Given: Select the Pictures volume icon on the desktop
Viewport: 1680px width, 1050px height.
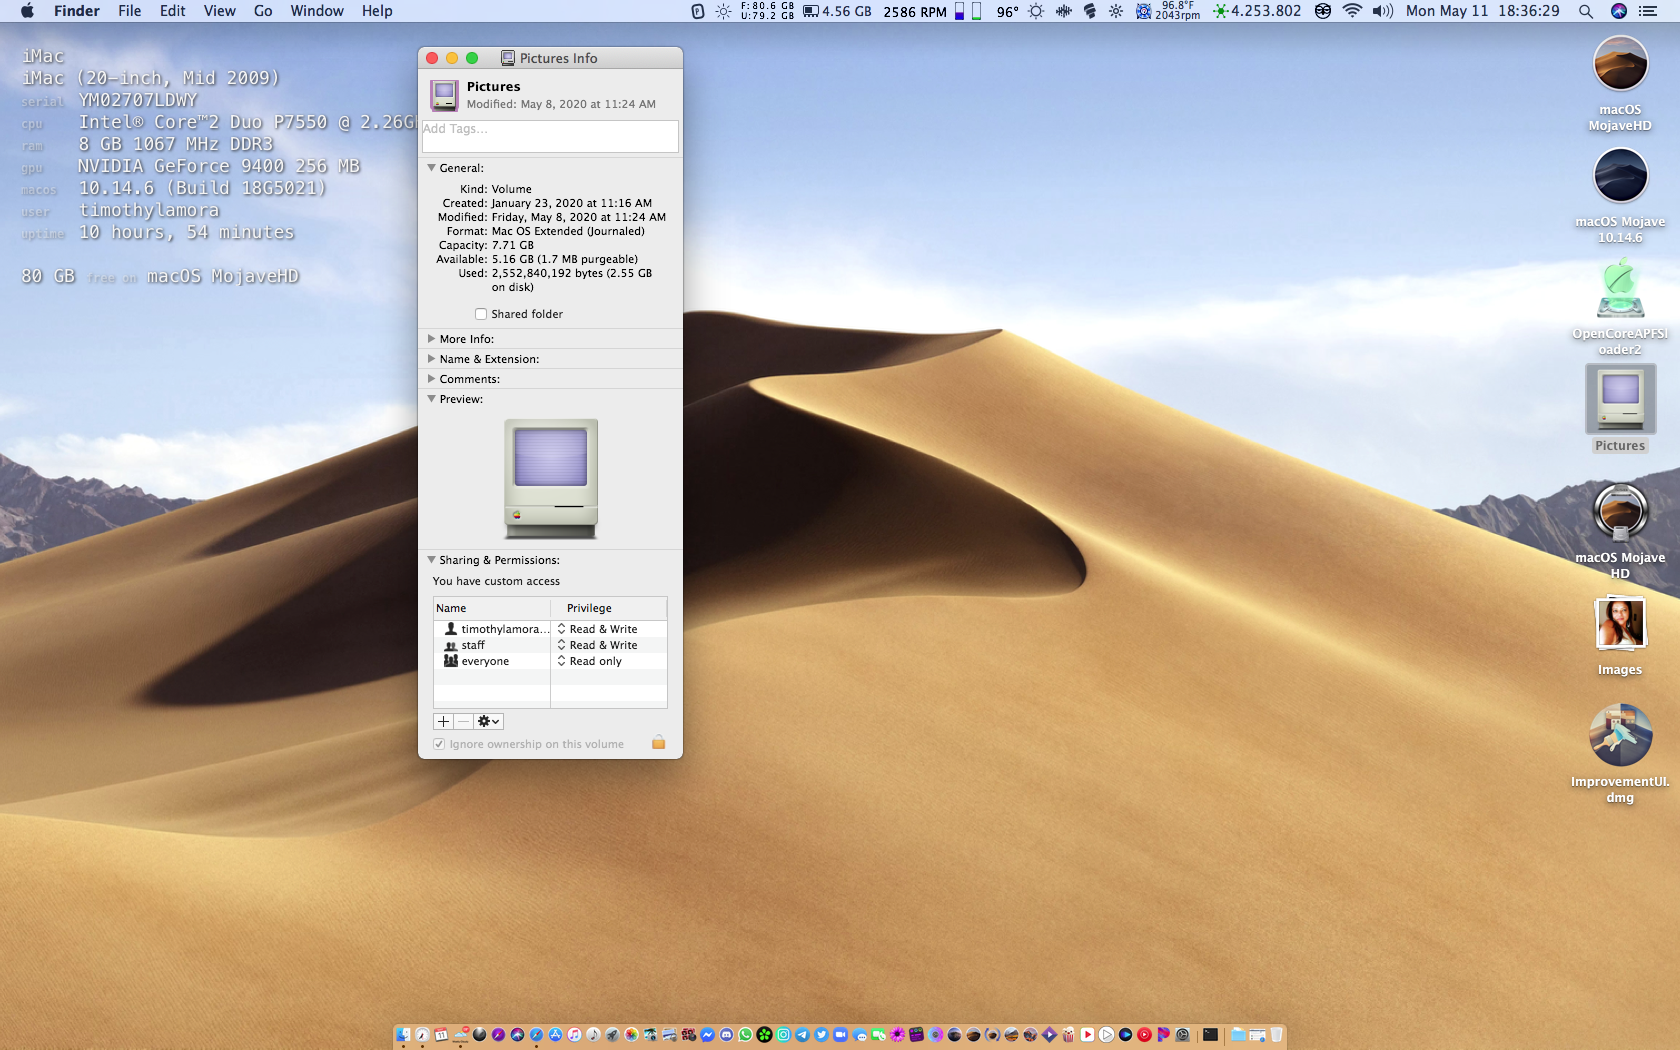Looking at the screenshot, I should (1620, 399).
